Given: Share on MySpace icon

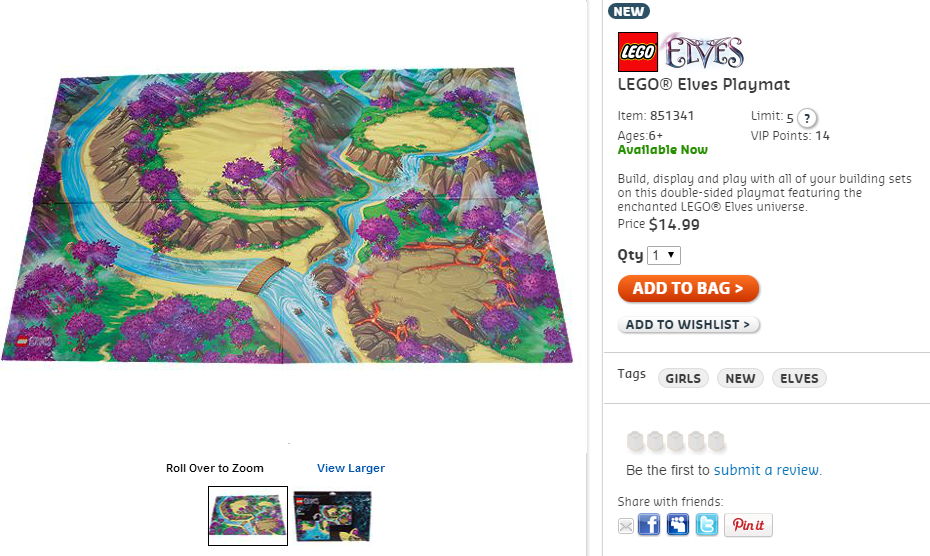Looking at the screenshot, I should coord(678,525).
